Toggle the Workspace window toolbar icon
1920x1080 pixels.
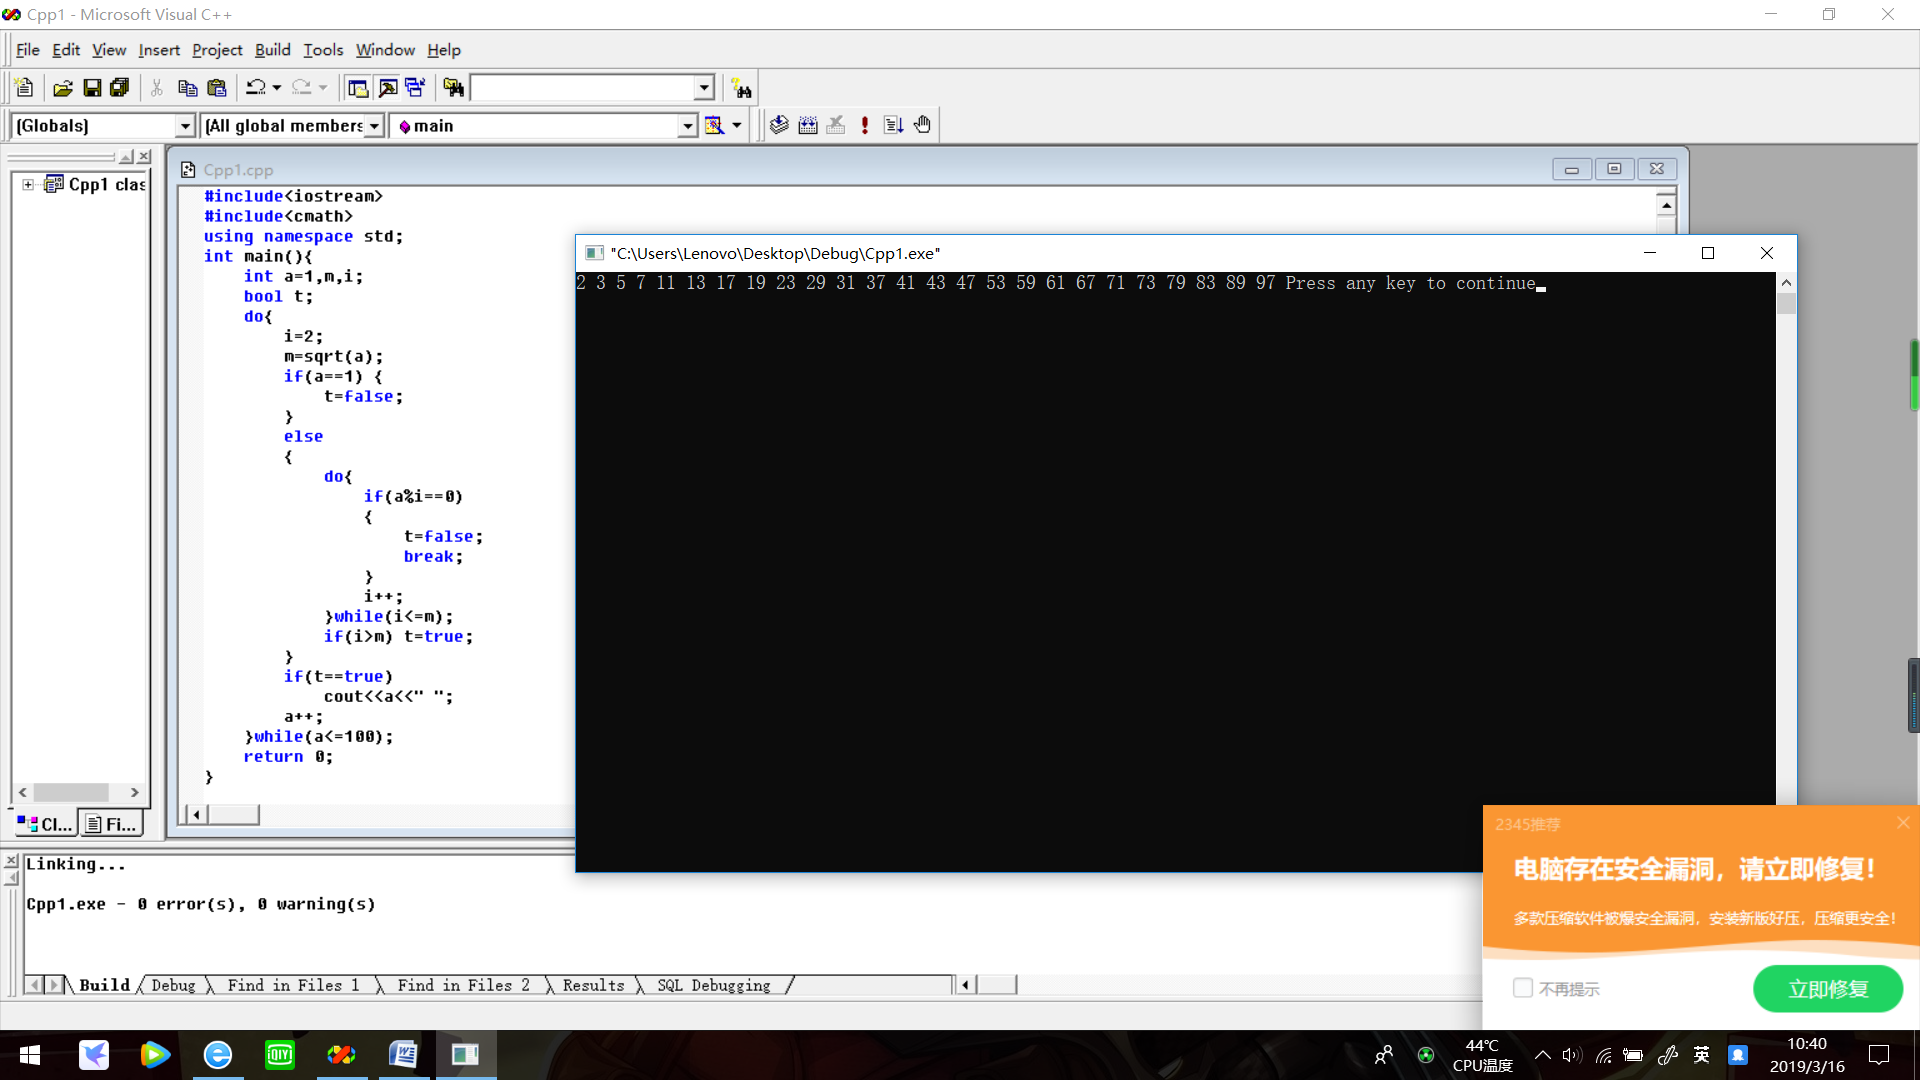click(358, 88)
